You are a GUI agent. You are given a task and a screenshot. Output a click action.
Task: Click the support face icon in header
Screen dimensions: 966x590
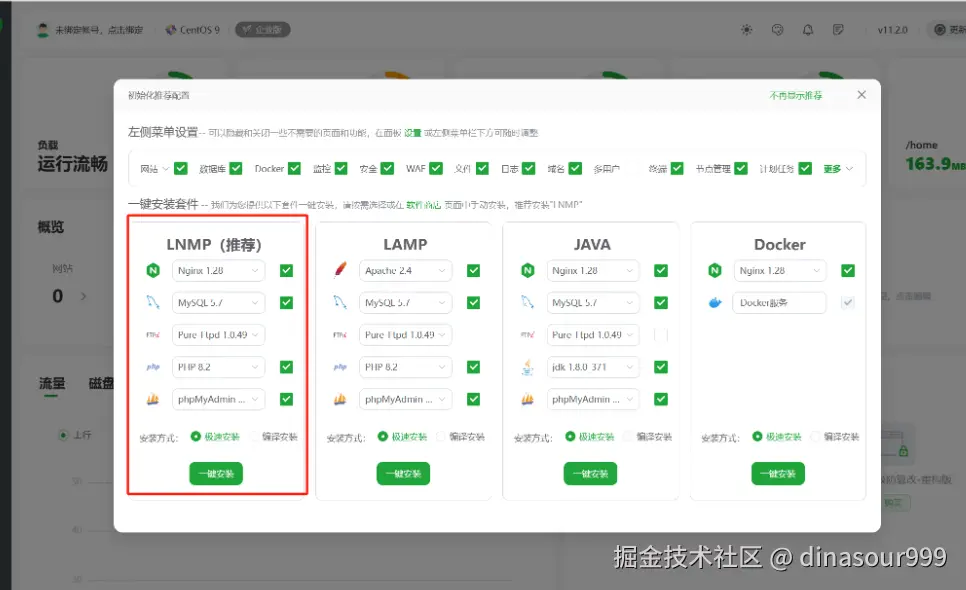777,30
